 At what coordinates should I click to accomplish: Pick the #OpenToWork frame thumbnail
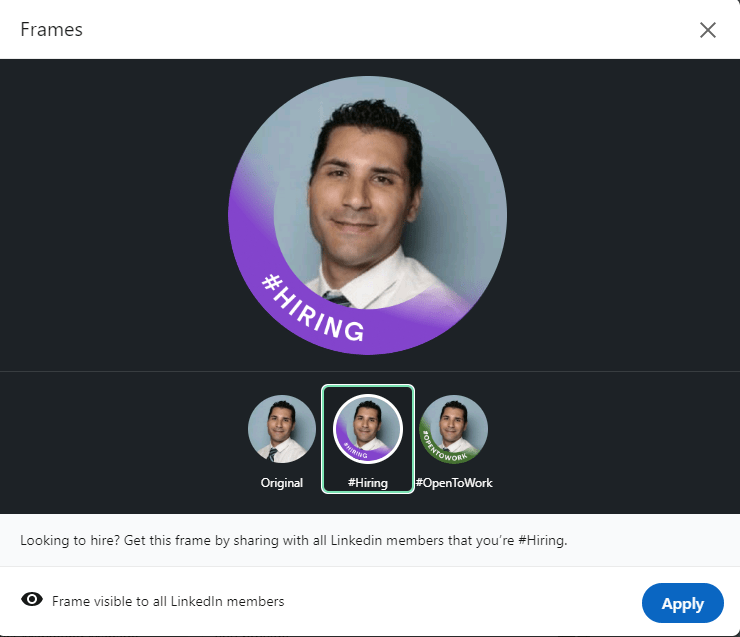click(x=453, y=429)
